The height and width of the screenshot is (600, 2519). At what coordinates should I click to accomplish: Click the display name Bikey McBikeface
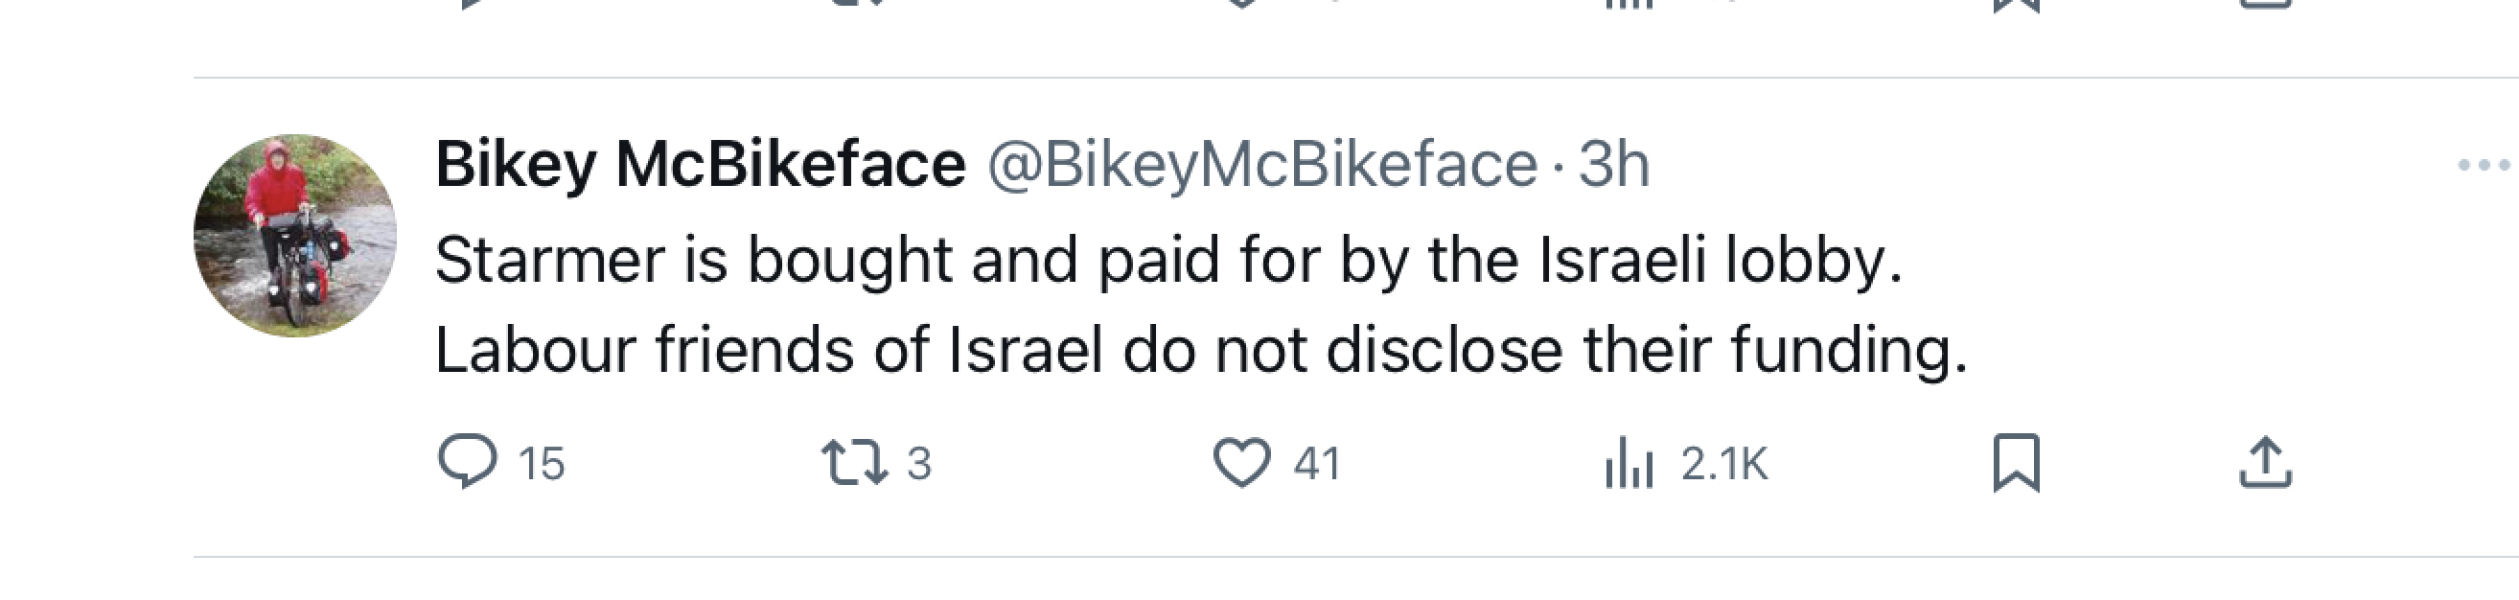click(x=700, y=164)
